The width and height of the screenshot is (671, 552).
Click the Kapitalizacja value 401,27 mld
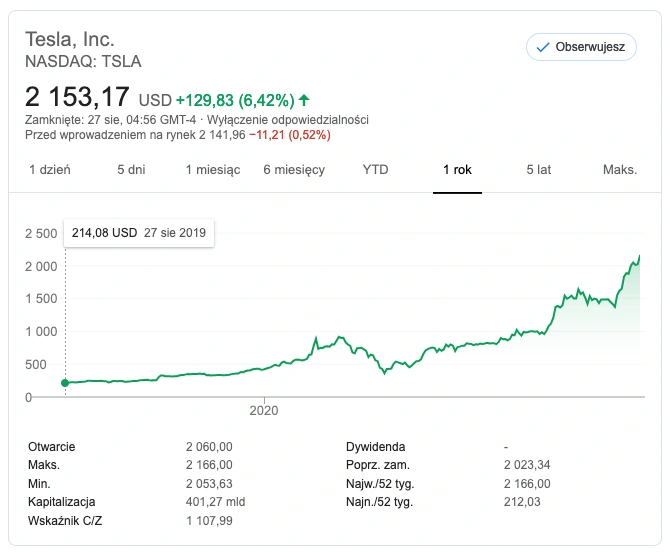point(215,502)
